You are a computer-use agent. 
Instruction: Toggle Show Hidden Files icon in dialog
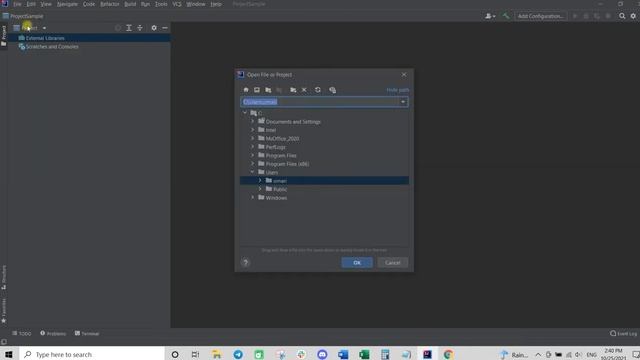pyautogui.click(x=332, y=90)
